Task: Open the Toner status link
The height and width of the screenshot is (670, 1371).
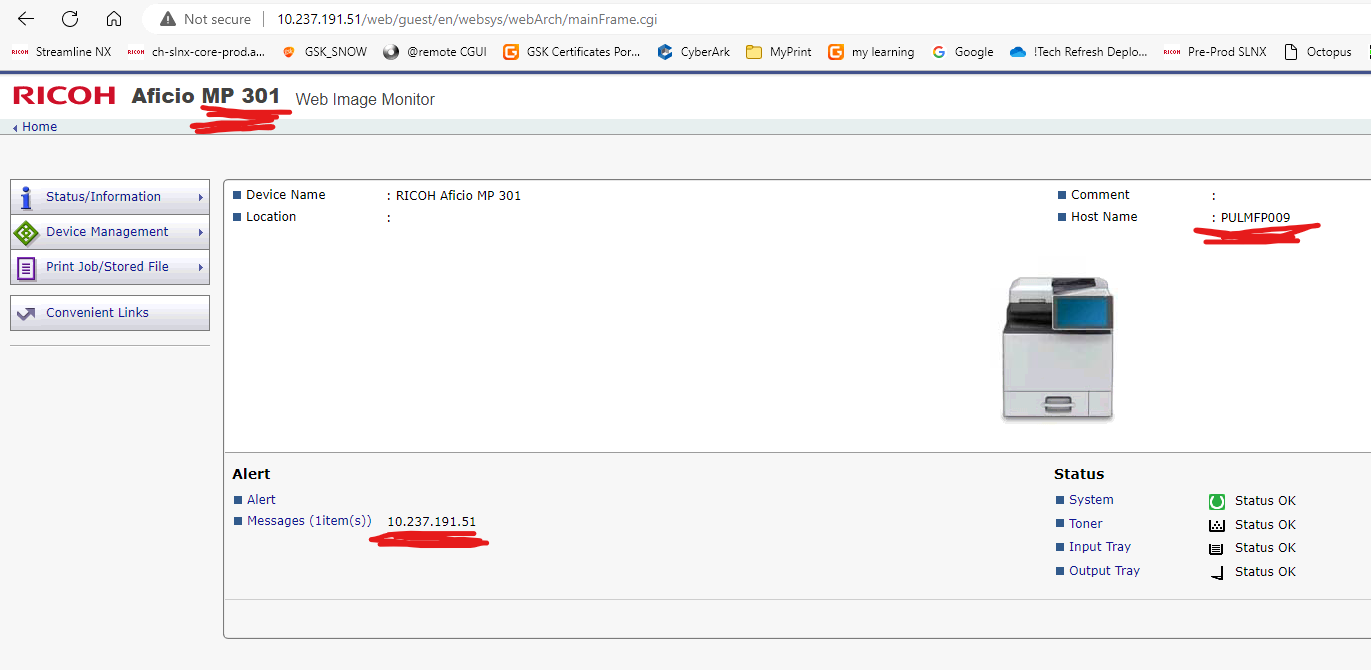Action: coord(1086,524)
